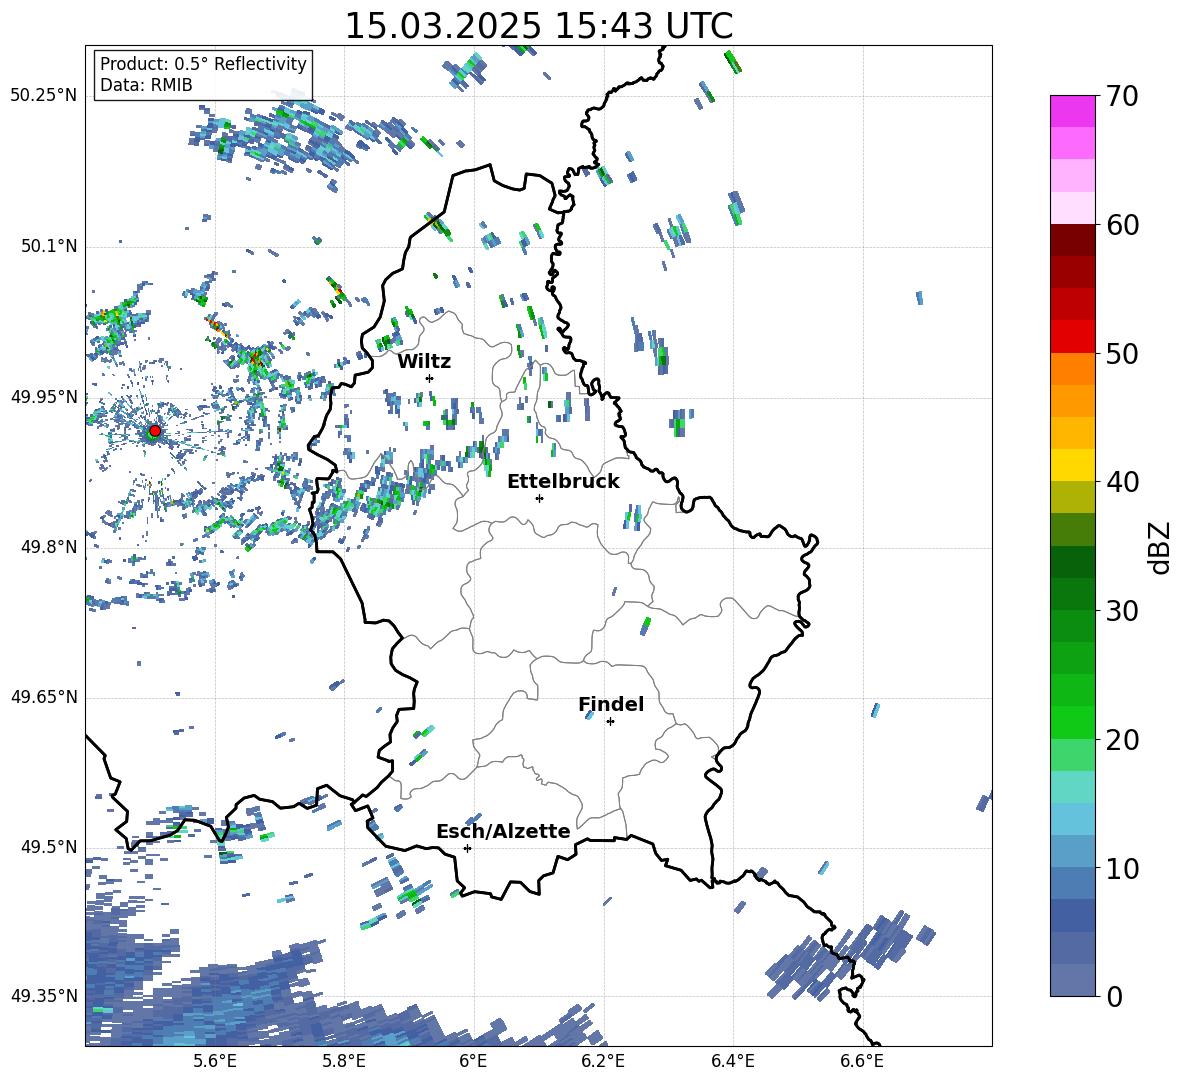1184x1081 pixels.
Task: Click the 10 tick label on colorbar
Action: tap(1123, 869)
